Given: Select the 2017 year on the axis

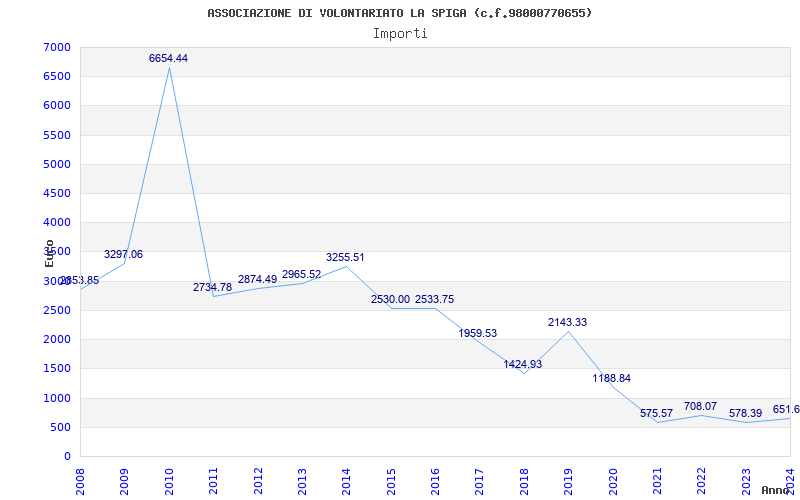Looking at the screenshot, I should [480, 482].
